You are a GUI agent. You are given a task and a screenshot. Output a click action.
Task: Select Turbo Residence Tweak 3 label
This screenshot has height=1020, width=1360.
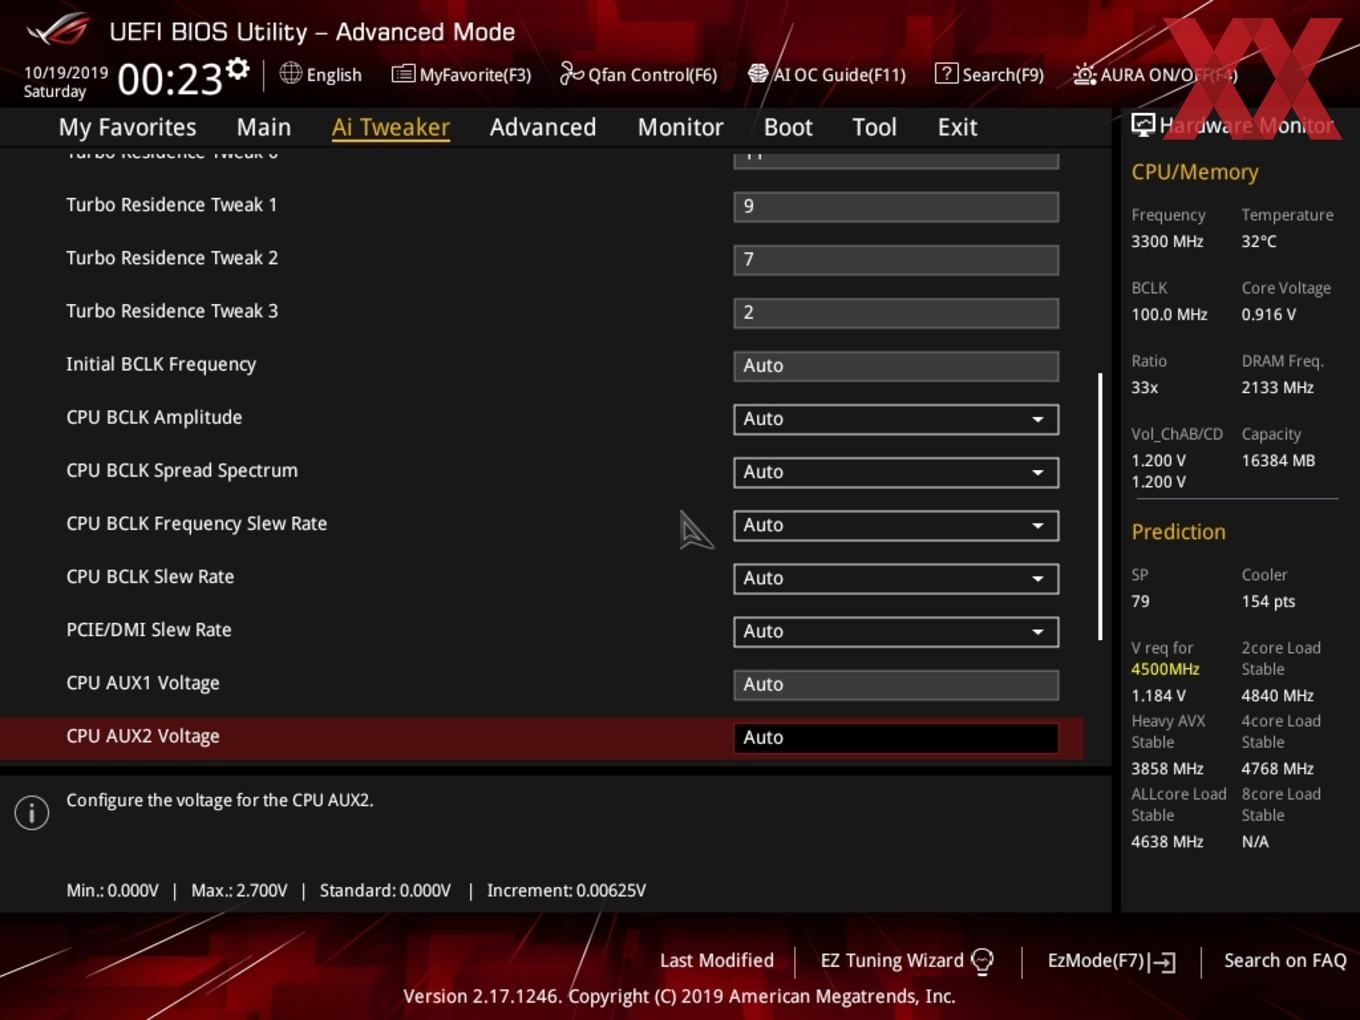point(172,311)
